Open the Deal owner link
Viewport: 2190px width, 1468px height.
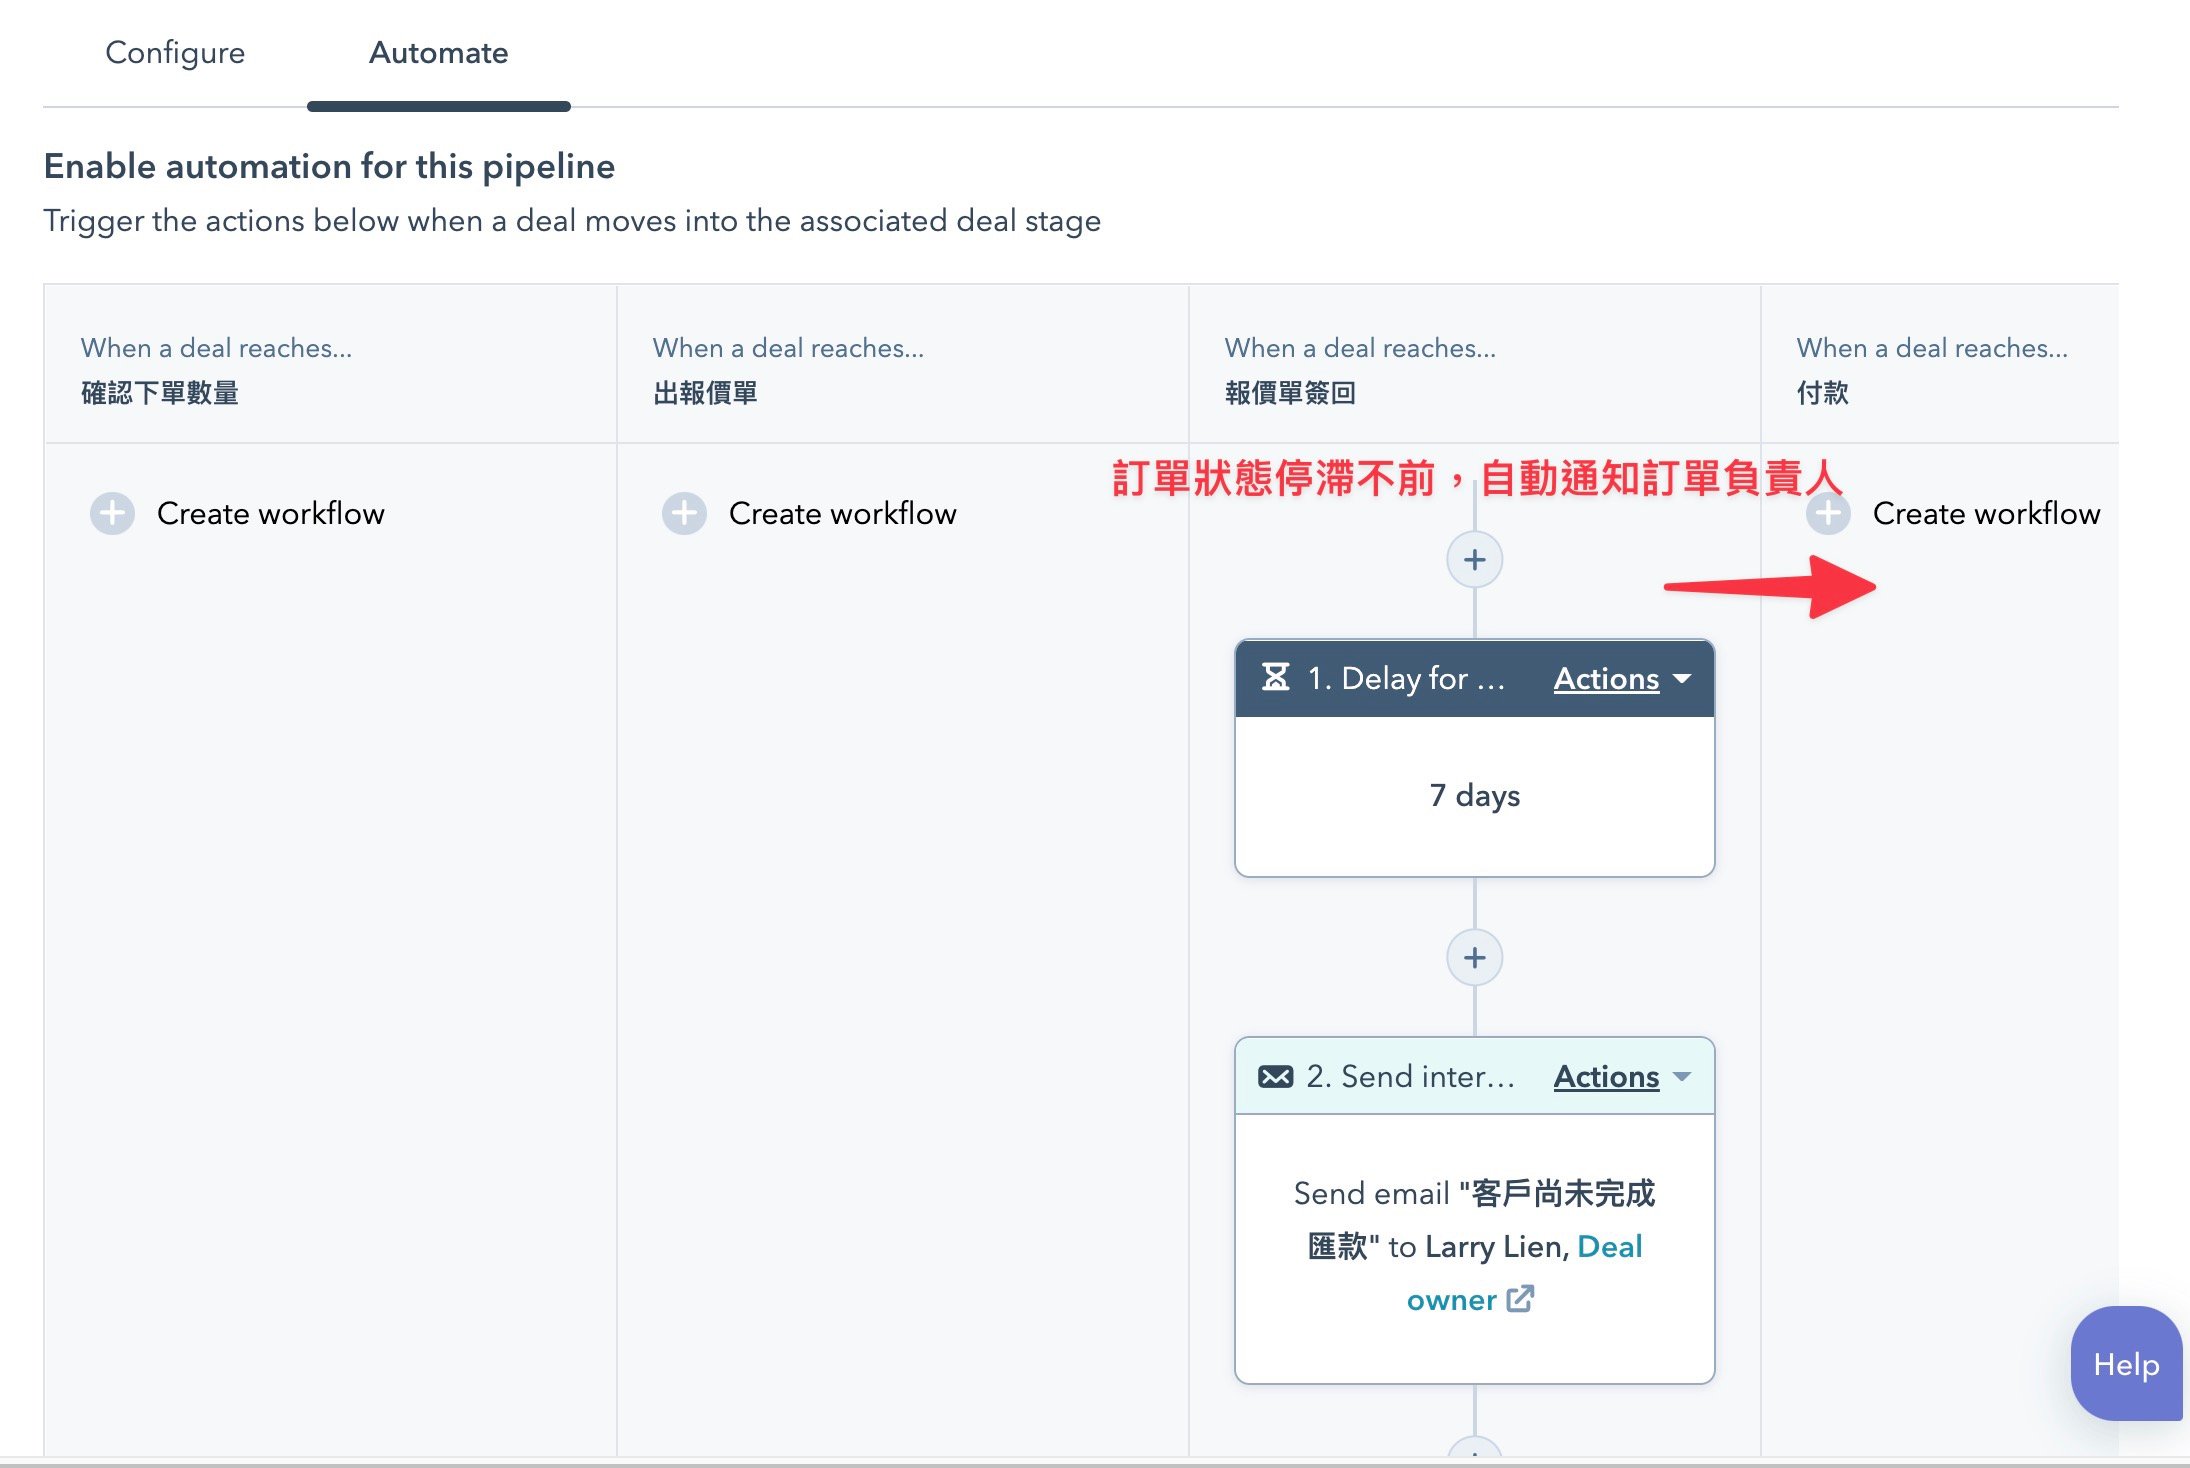[x=1452, y=1299]
